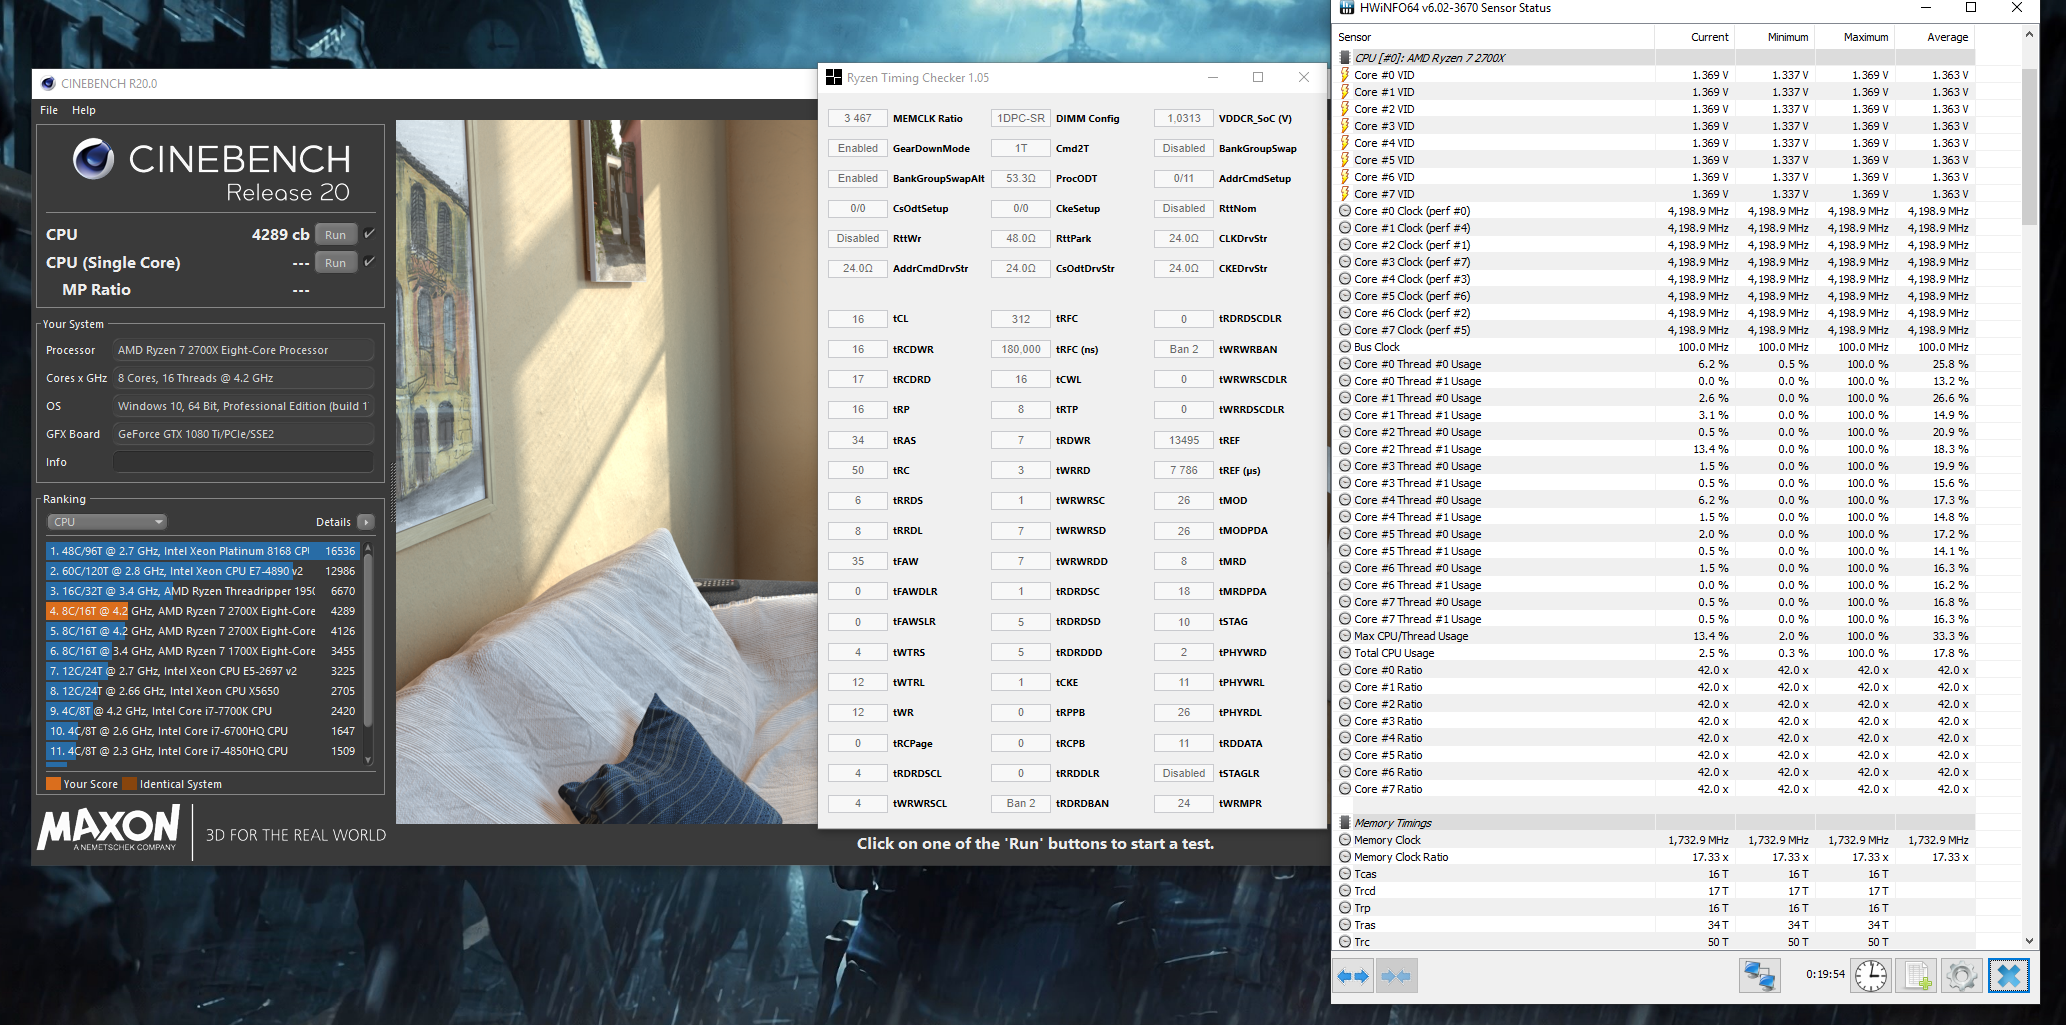Open the CPU ranking dropdown in Cinebench
The image size is (2066, 1025).
click(107, 522)
